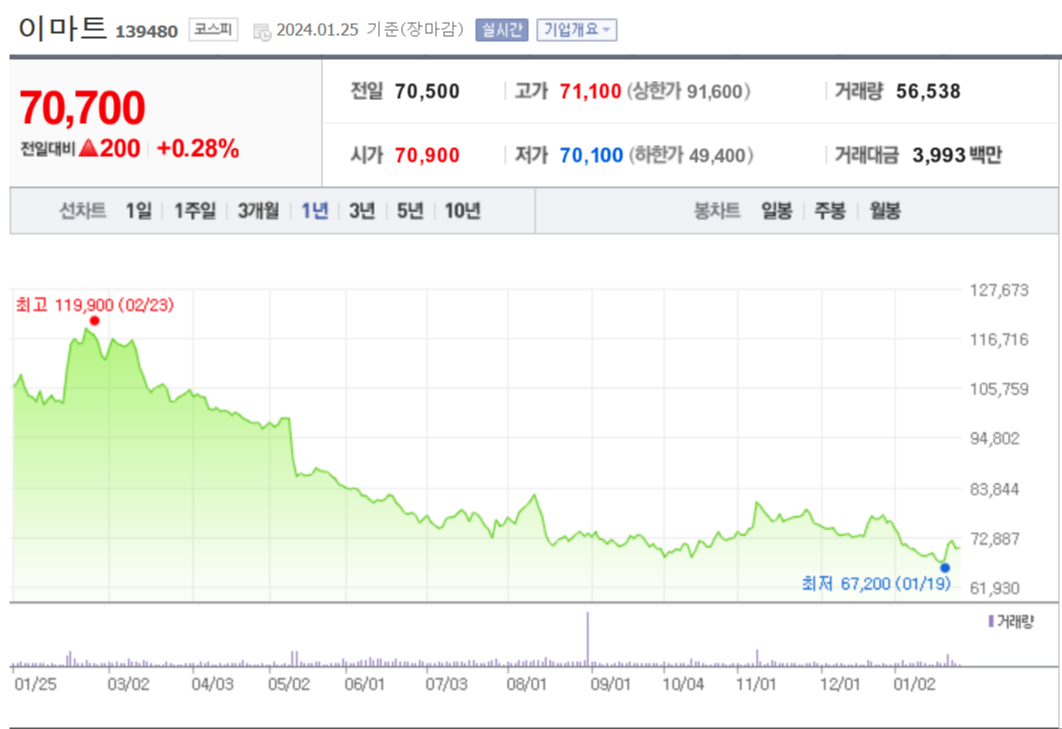This screenshot has width=1062, height=729.
Task: Click the x-axis date 03/02
Action: [x=129, y=684]
